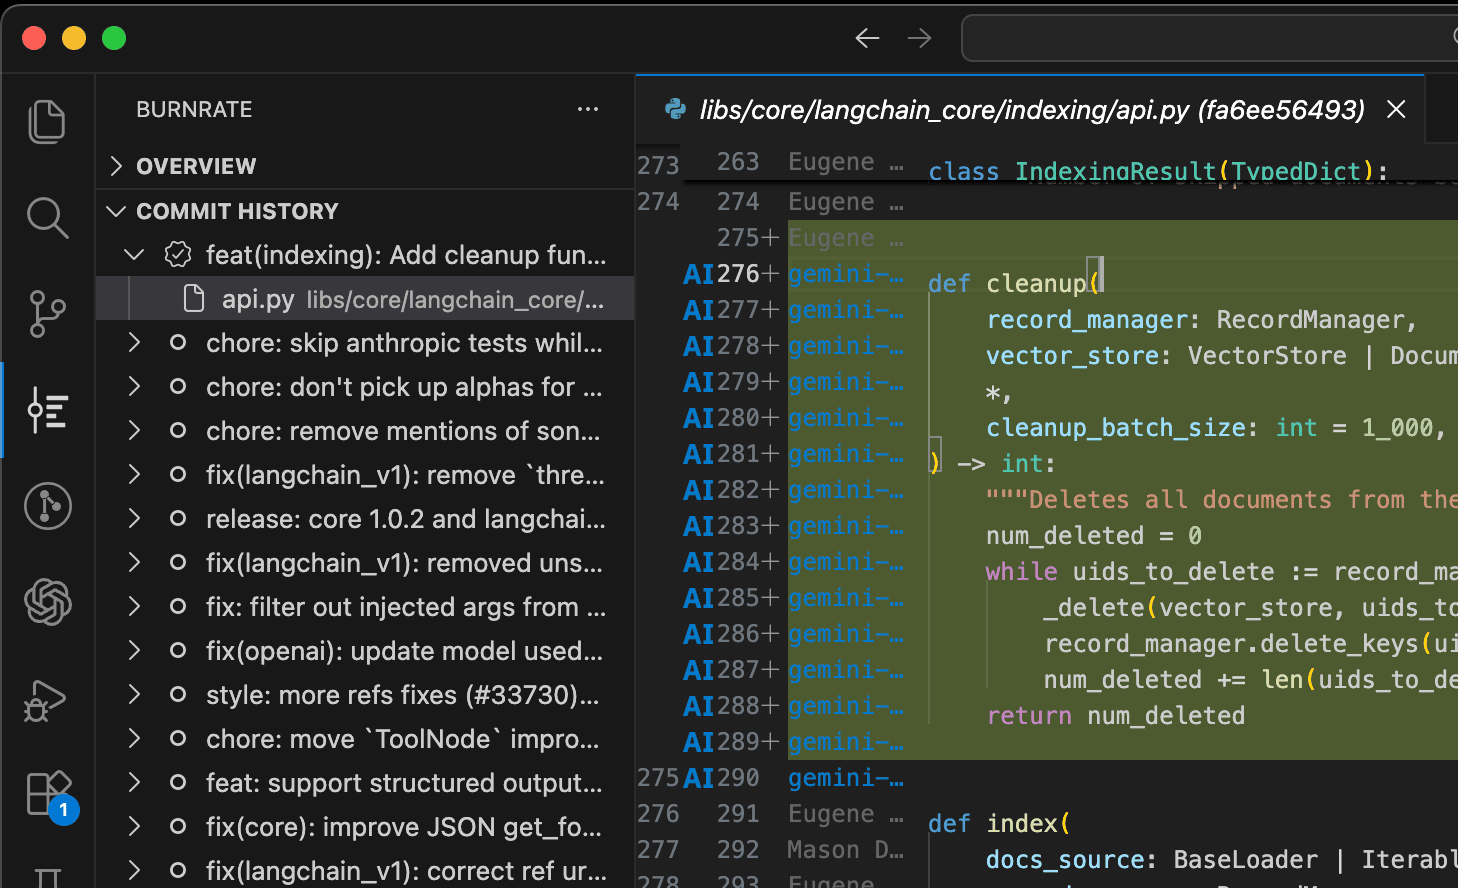Open Extensions showing one notification
Viewport: 1458px width, 888px height.
click(x=47, y=793)
